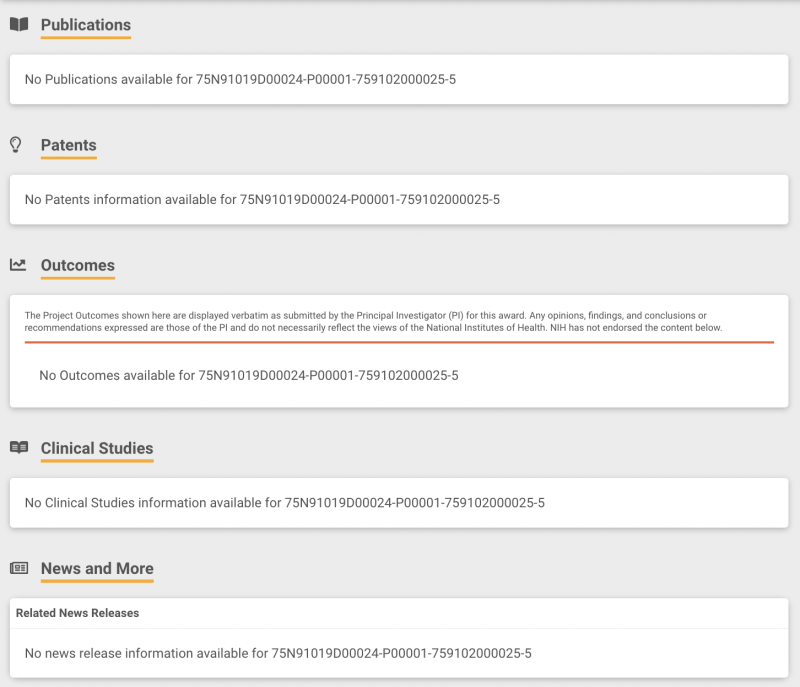Image resolution: width=800 pixels, height=687 pixels.
Task: Select the Patents section heading
Action: [x=69, y=146]
